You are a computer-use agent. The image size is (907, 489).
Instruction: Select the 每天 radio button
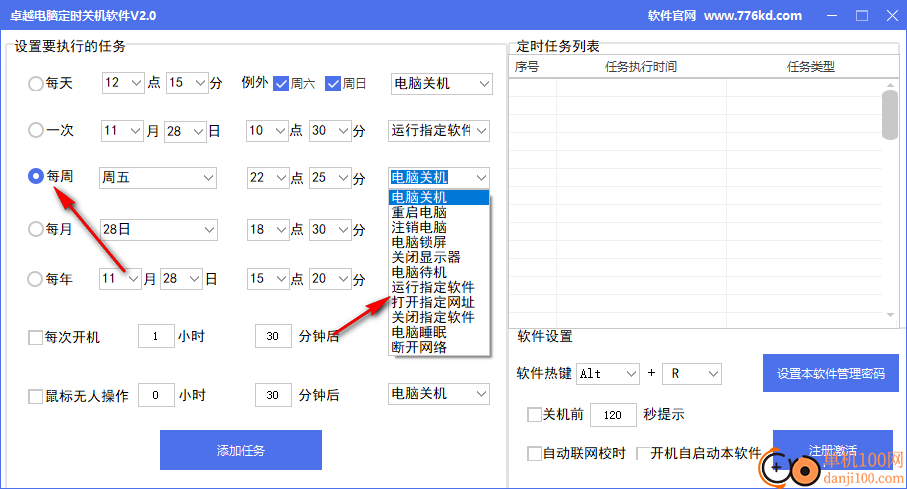36,83
